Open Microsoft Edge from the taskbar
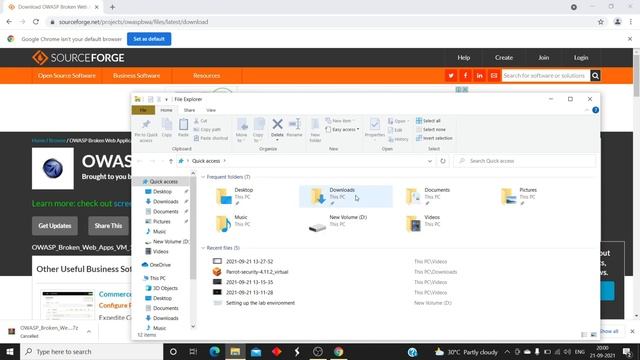The width and height of the screenshot is (640, 360). pos(214,351)
